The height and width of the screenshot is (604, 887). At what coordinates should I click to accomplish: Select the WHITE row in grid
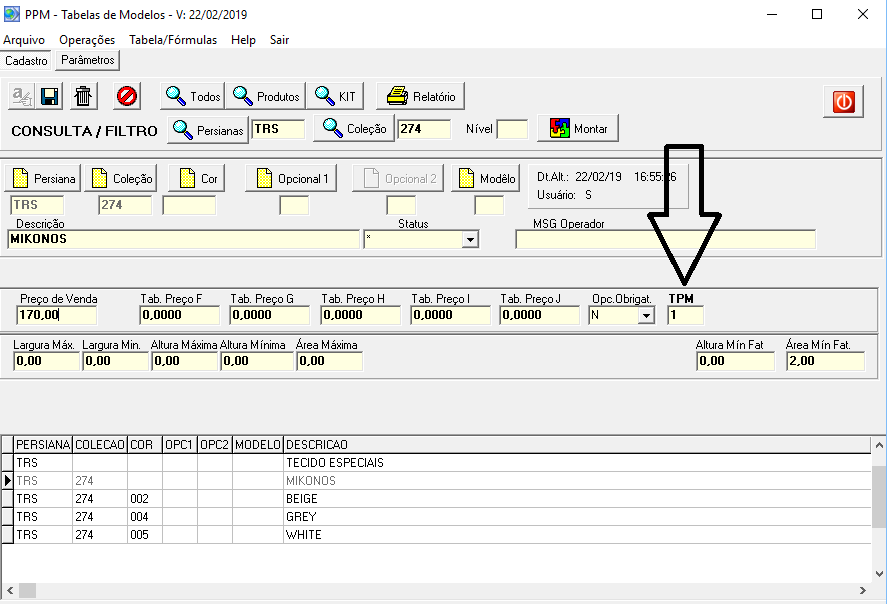click(x=436, y=535)
